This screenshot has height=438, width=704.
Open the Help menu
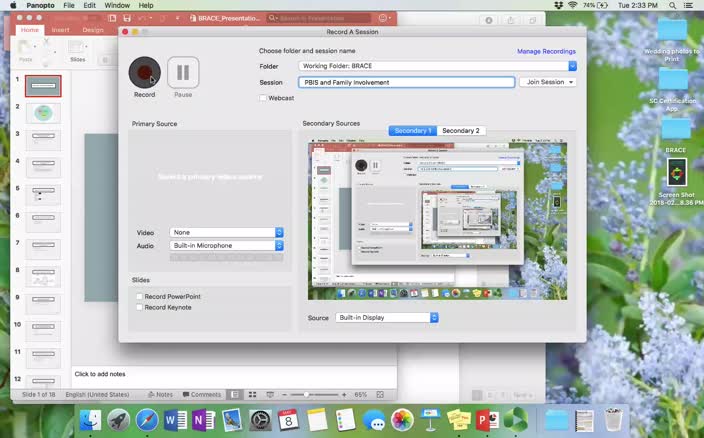coord(146,5)
